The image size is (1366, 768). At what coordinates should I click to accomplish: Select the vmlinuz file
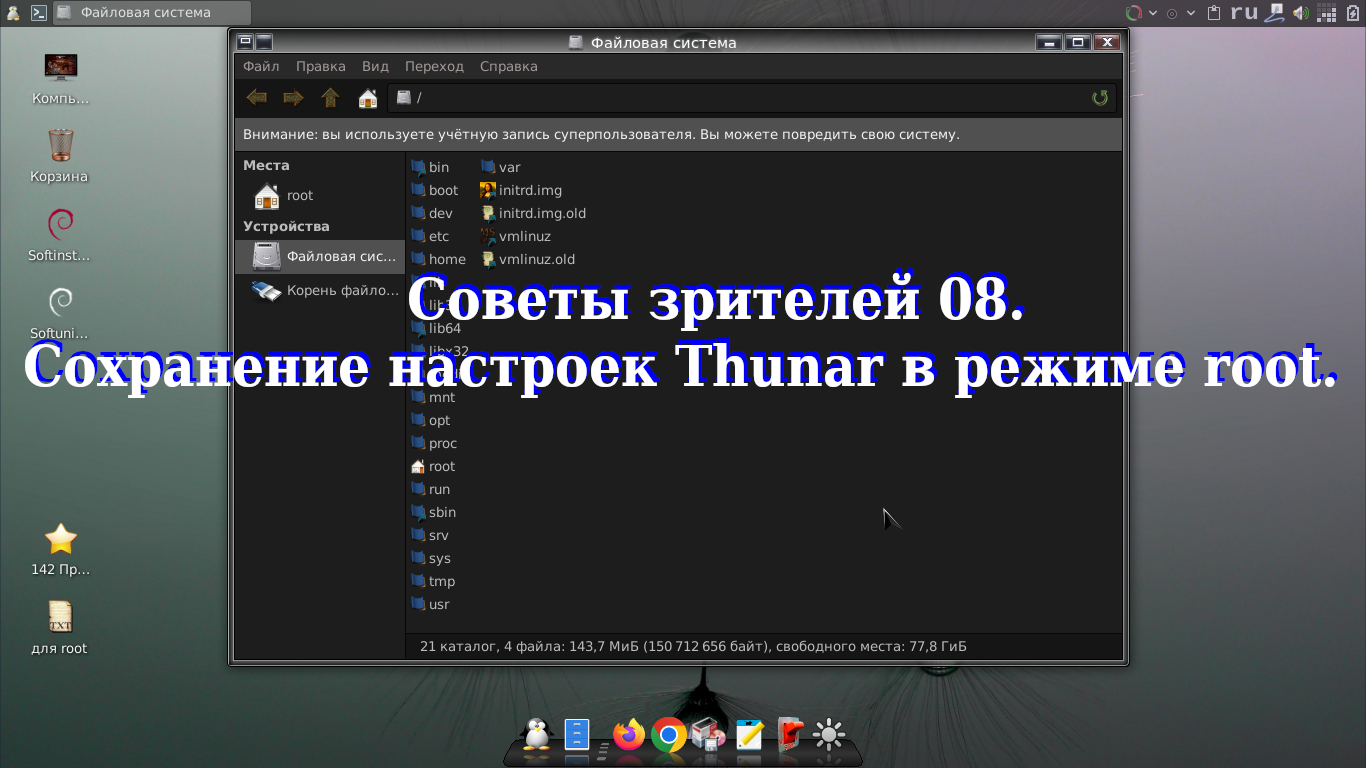[x=516, y=236]
